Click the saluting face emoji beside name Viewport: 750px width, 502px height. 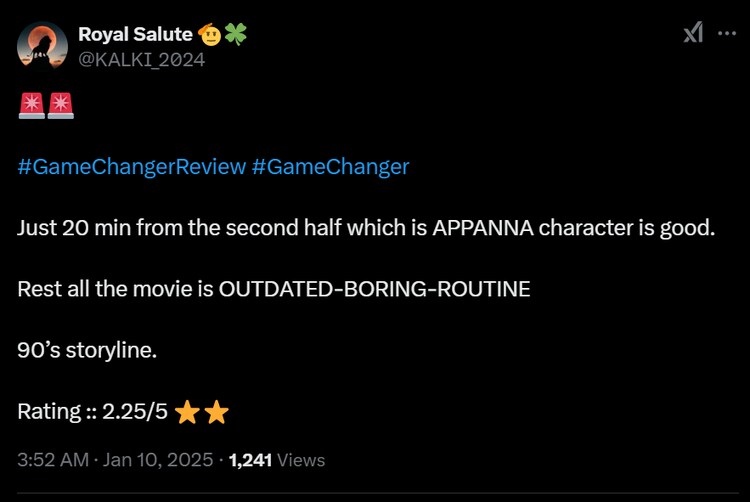point(211,35)
